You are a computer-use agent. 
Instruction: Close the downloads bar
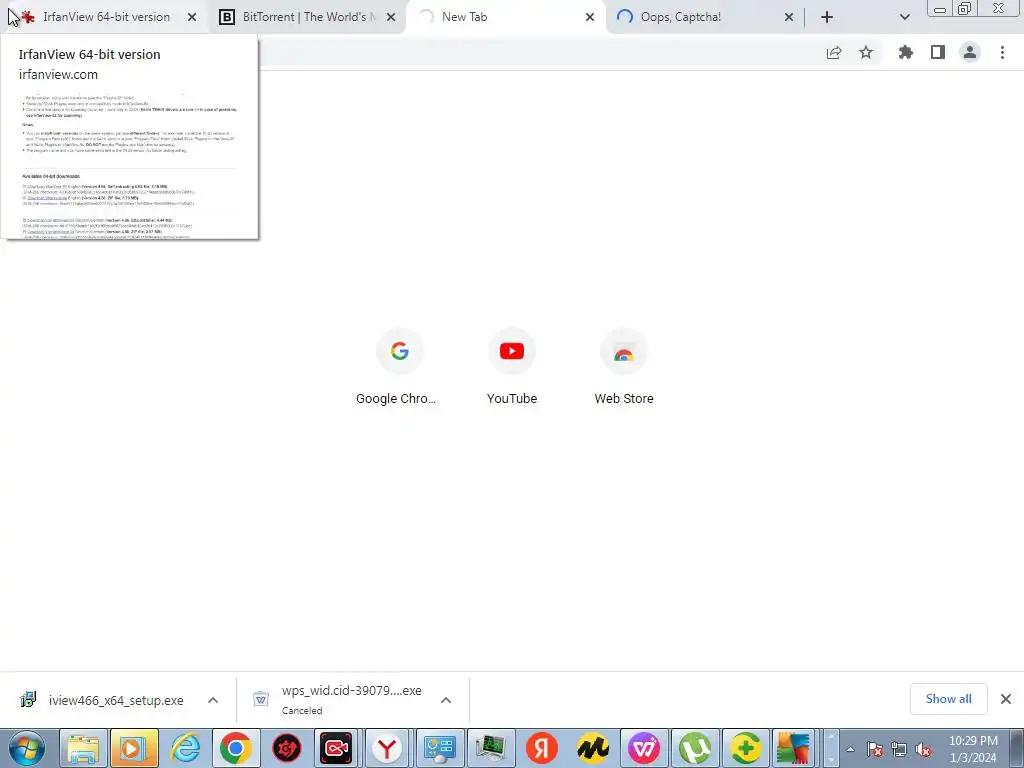tap(1006, 699)
